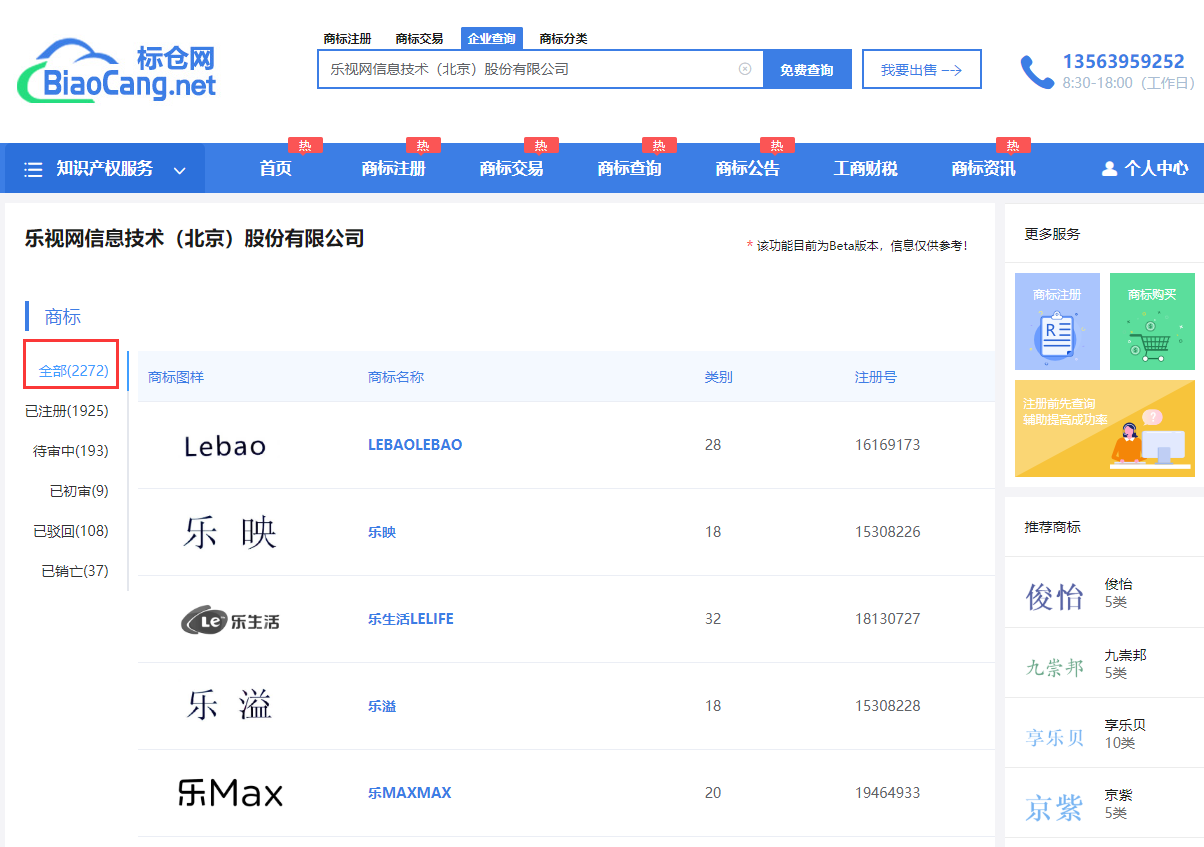Click the 类别 column header
The height and width of the screenshot is (847, 1204).
coord(719,377)
